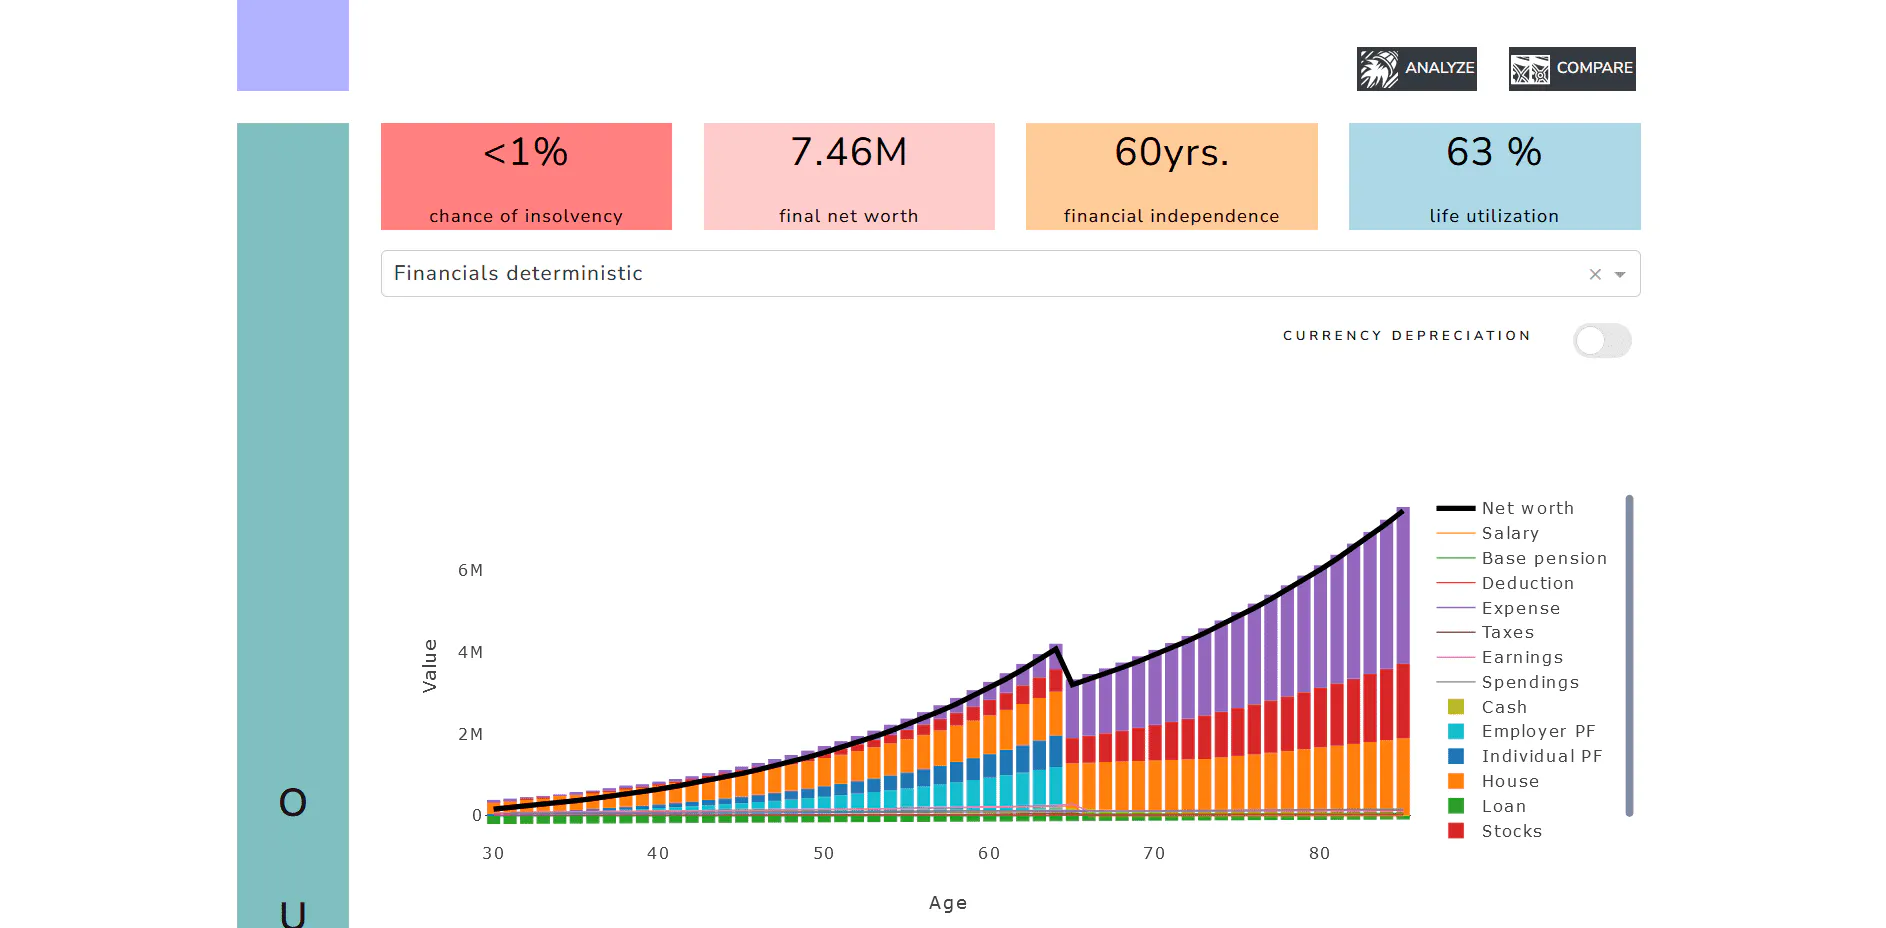Clear the Financials deterministic selection

click(1595, 274)
